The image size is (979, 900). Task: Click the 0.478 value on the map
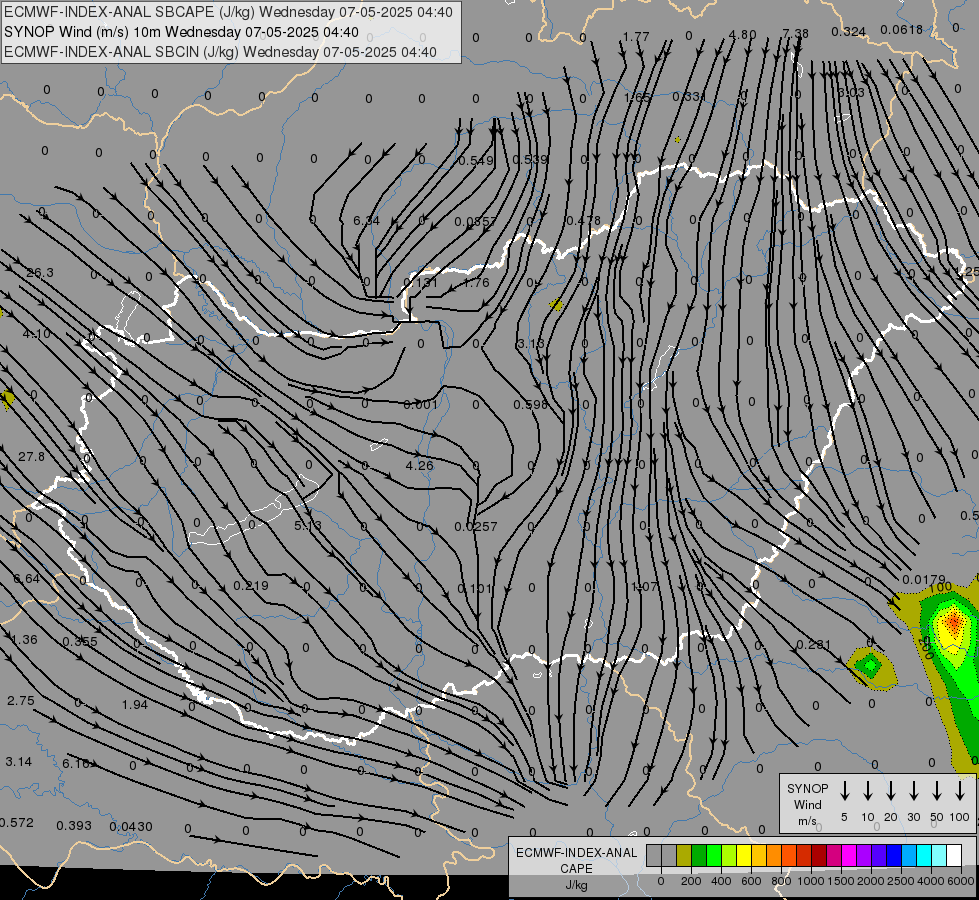click(x=583, y=220)
